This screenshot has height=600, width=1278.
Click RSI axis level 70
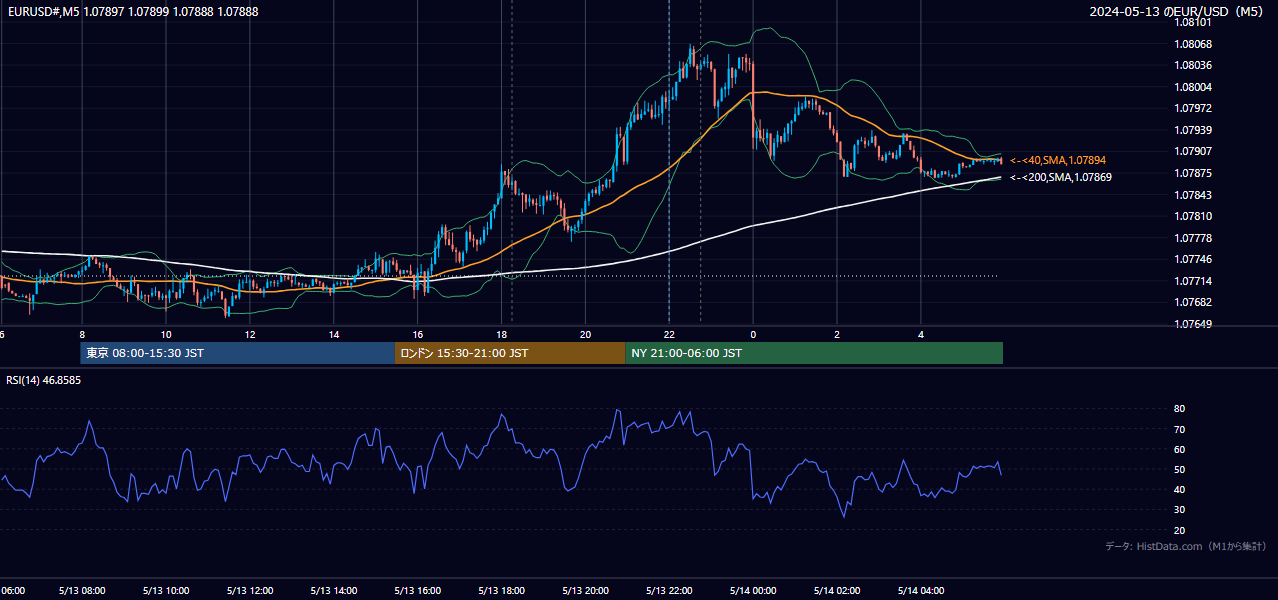[1179, 429]
